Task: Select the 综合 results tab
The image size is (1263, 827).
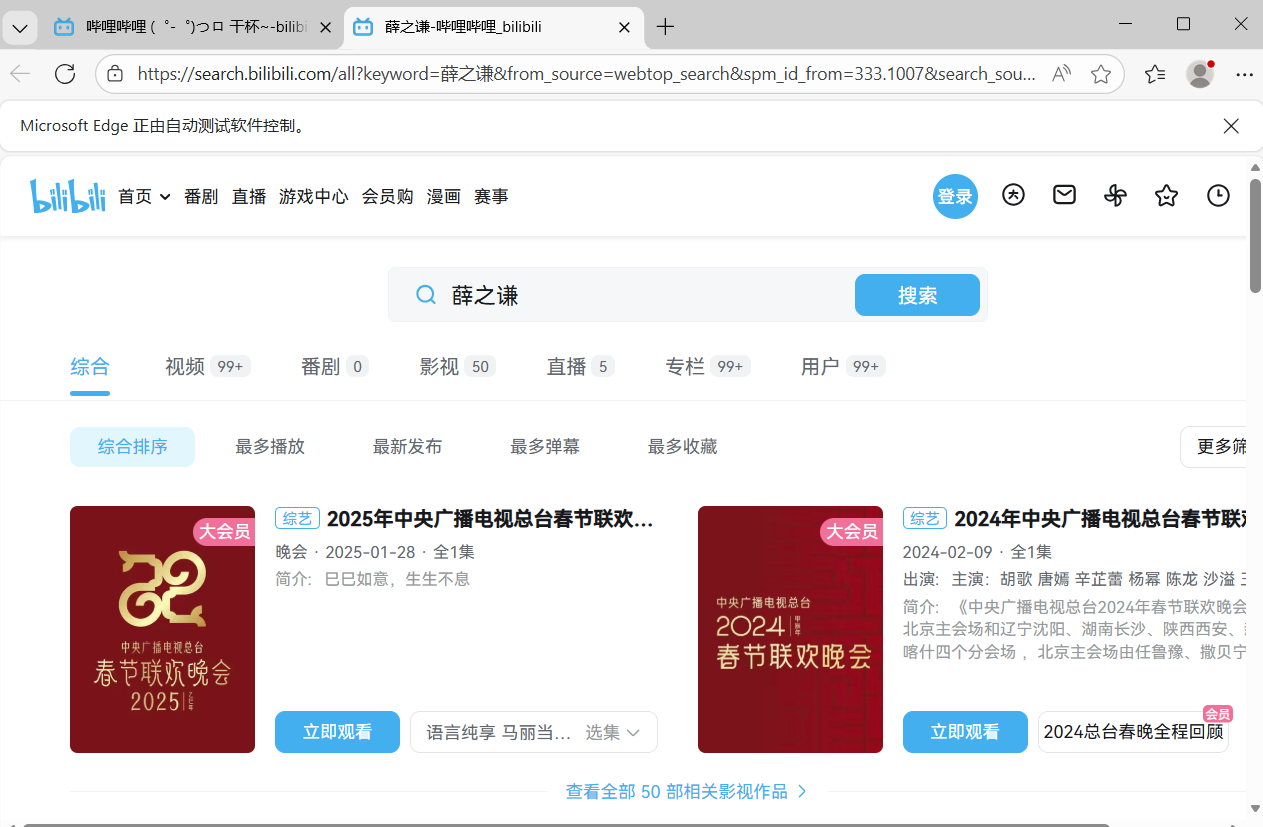Action: click(x=90, y=367)
